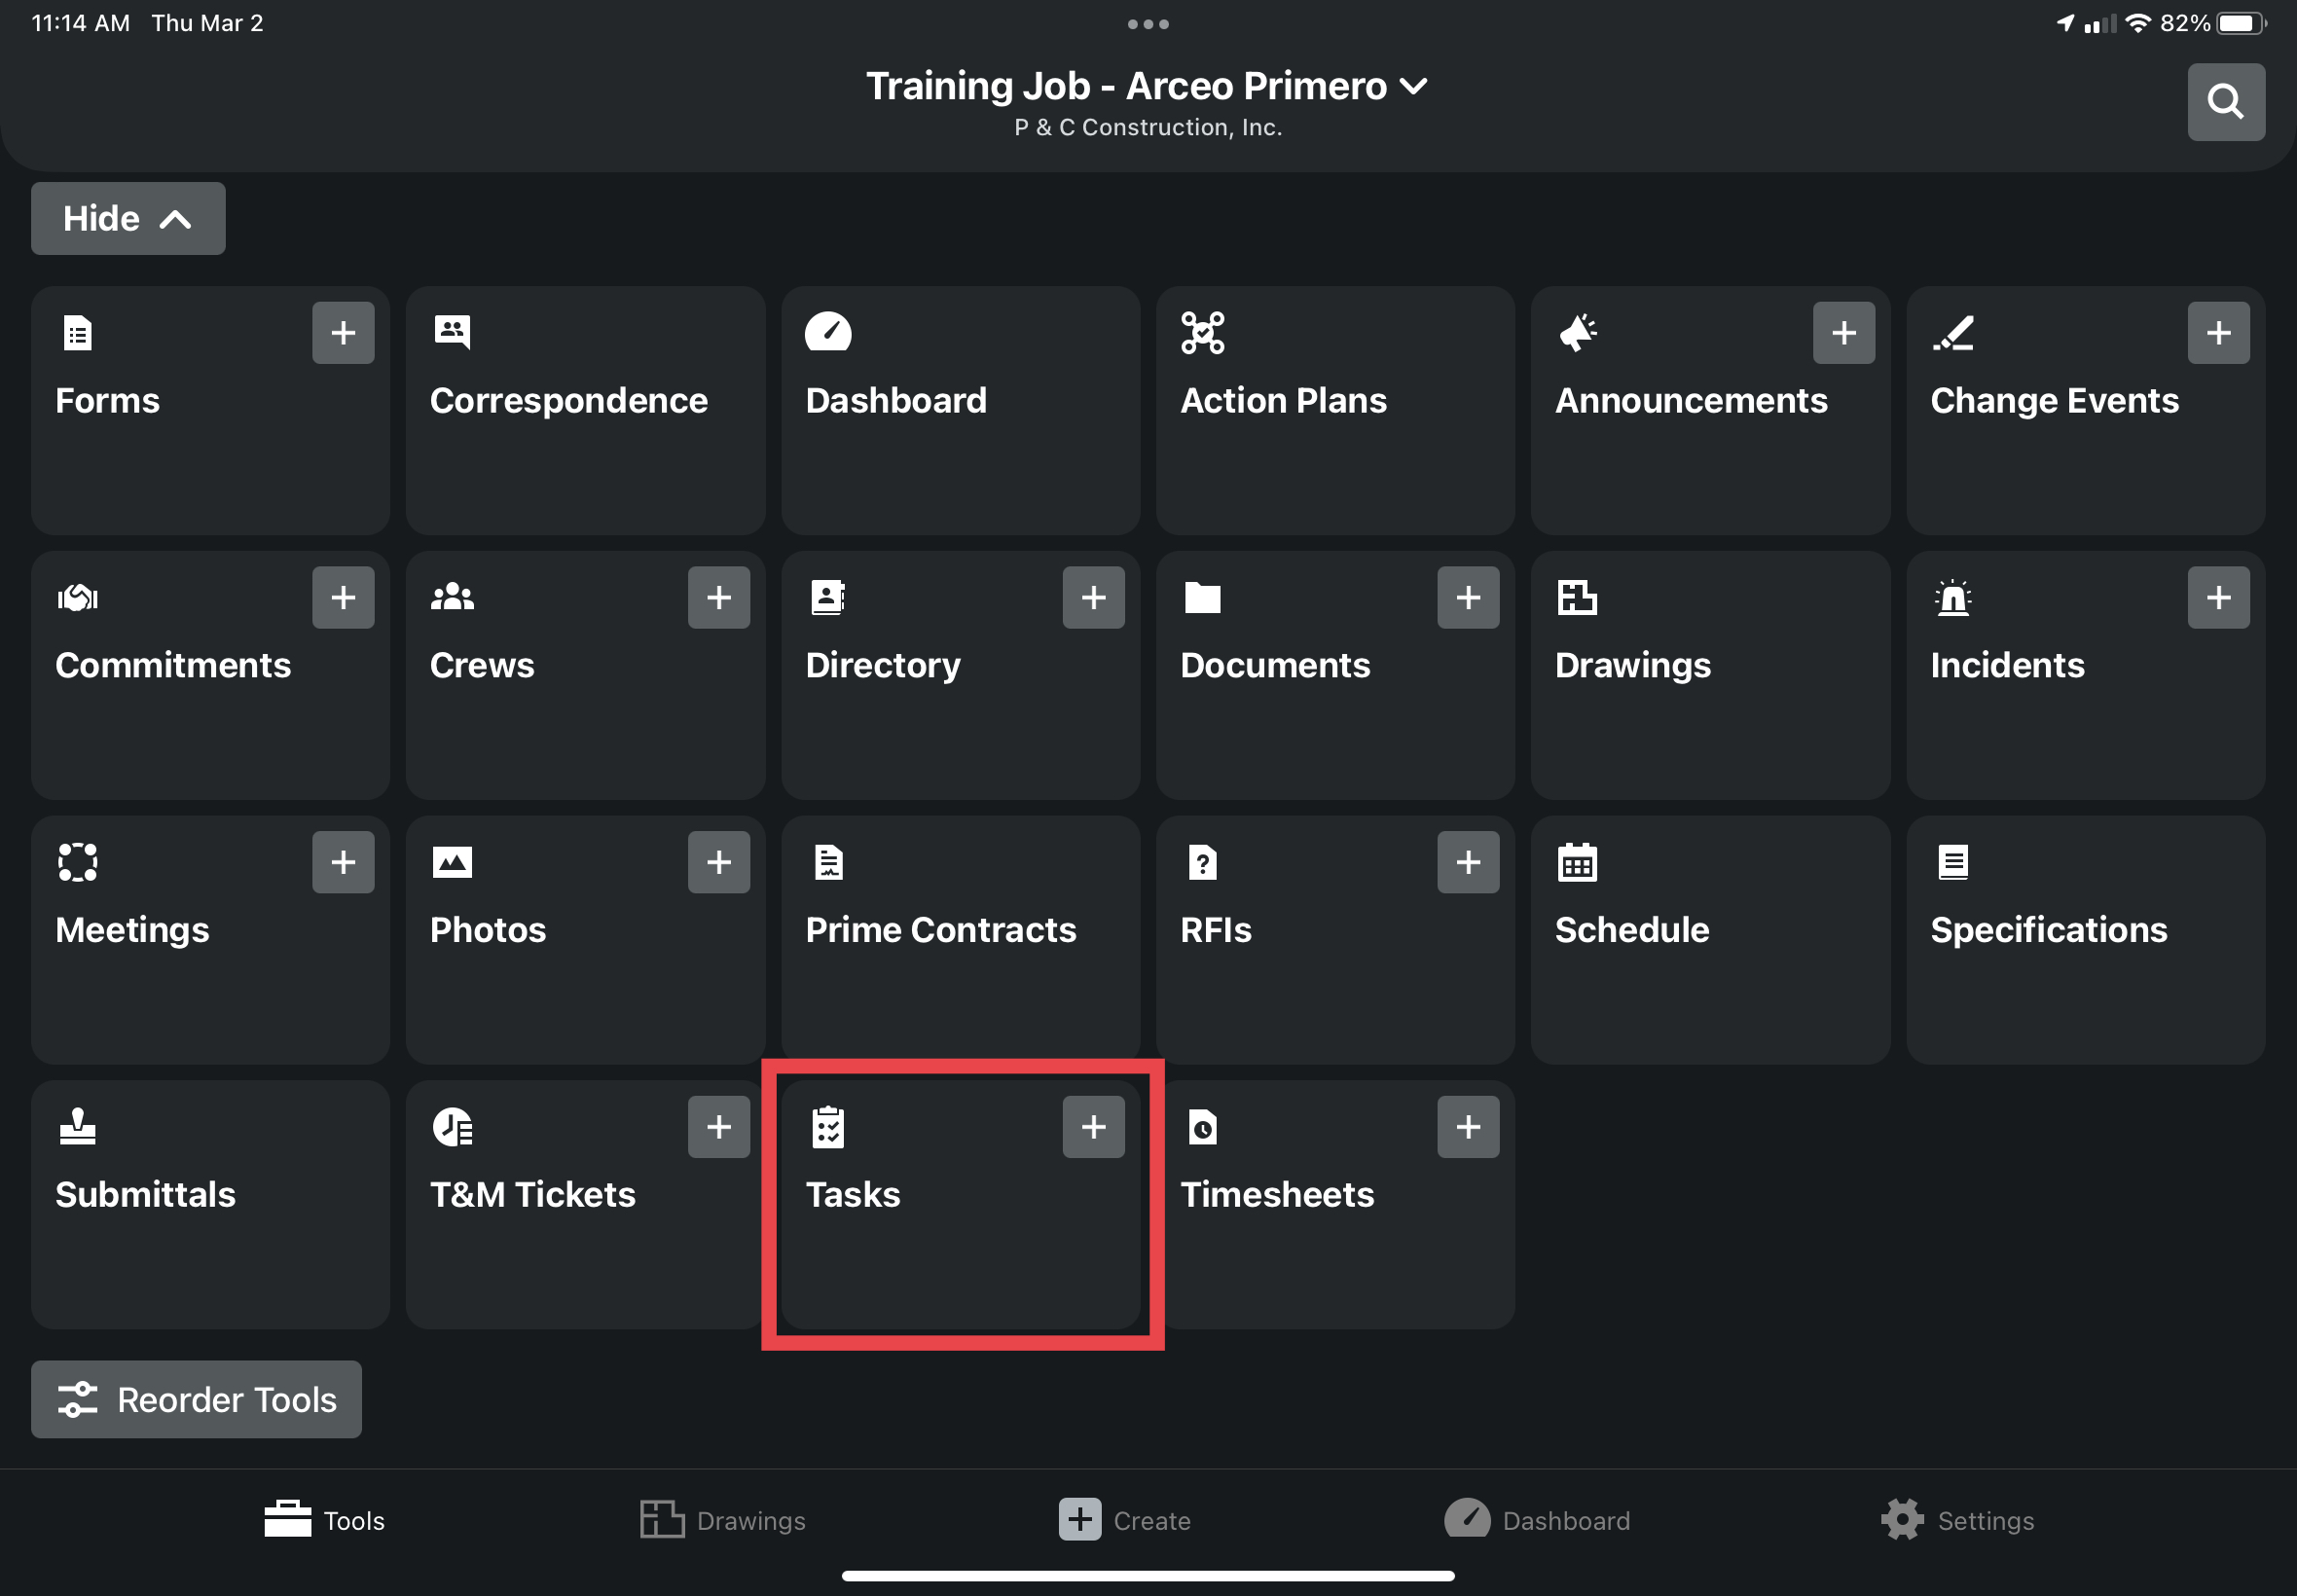This screenshot has width=2297, height=1596.
Task: Click Timesheets tile plus icon
Action: pyautogui.click(x=1467, y=1127)
